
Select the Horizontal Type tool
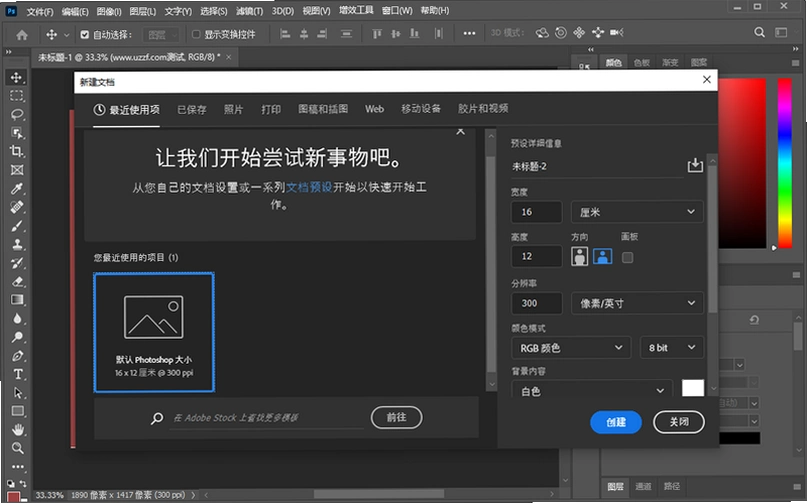click(x=16, y=374)
